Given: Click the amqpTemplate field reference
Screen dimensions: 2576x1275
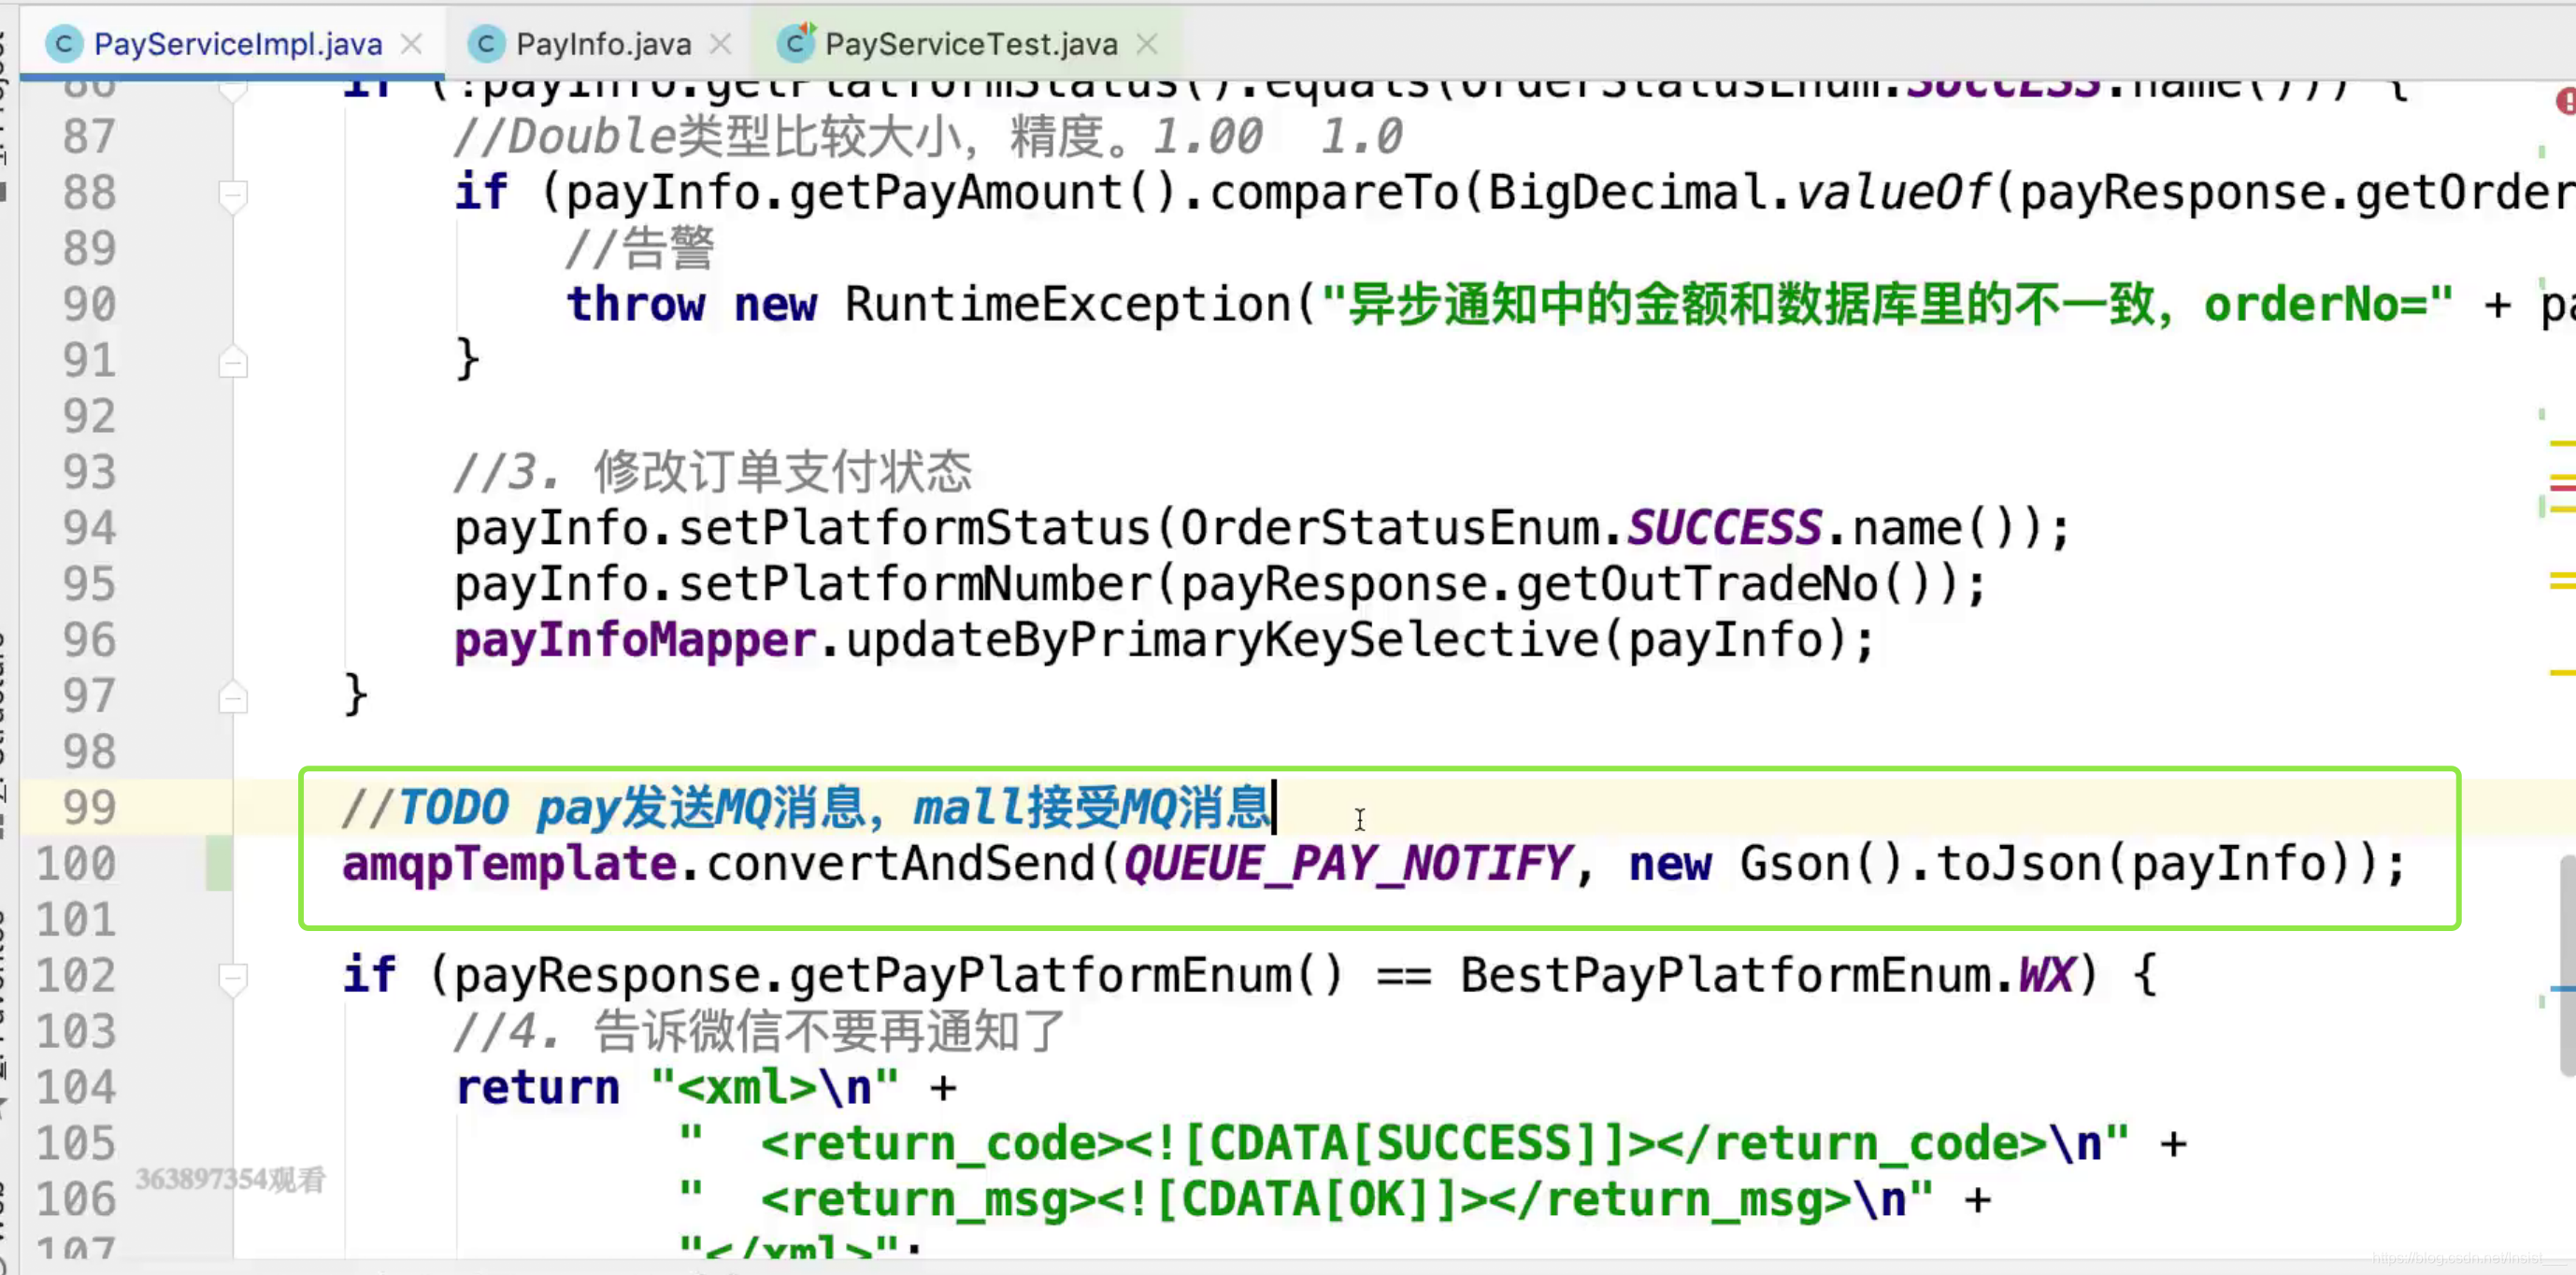Looking at the screenshot, I should pyautogui.click(x=509, y=864).
